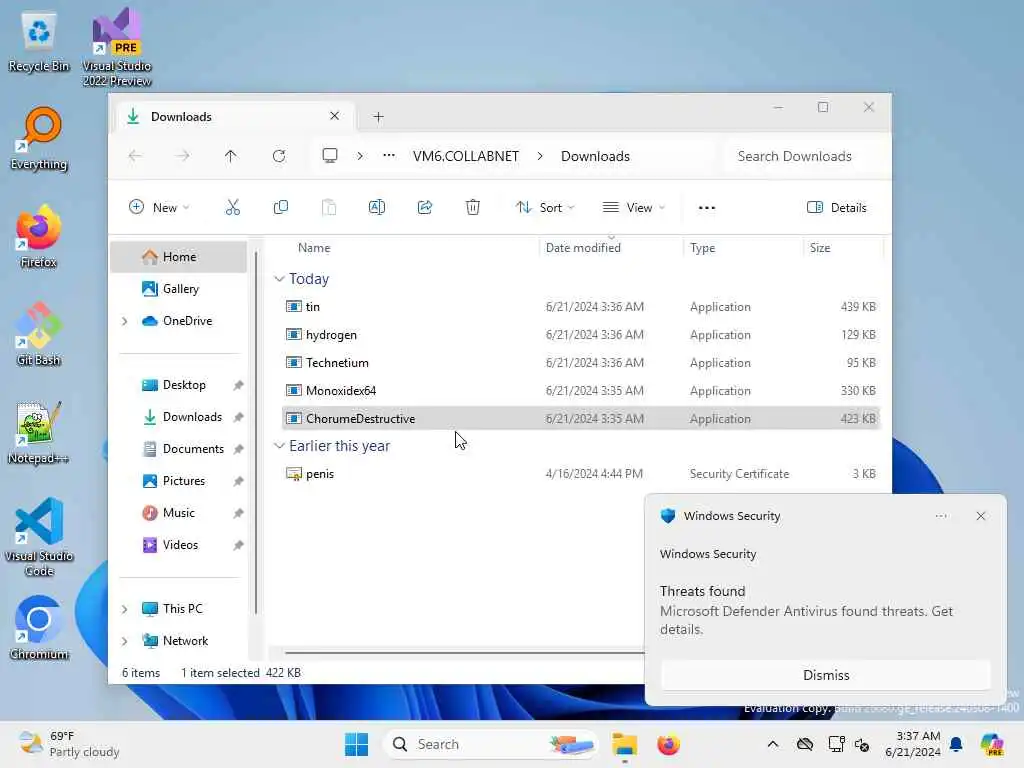
Task: Open Windows Security notification options ellipsis
Action: point(941,516)
